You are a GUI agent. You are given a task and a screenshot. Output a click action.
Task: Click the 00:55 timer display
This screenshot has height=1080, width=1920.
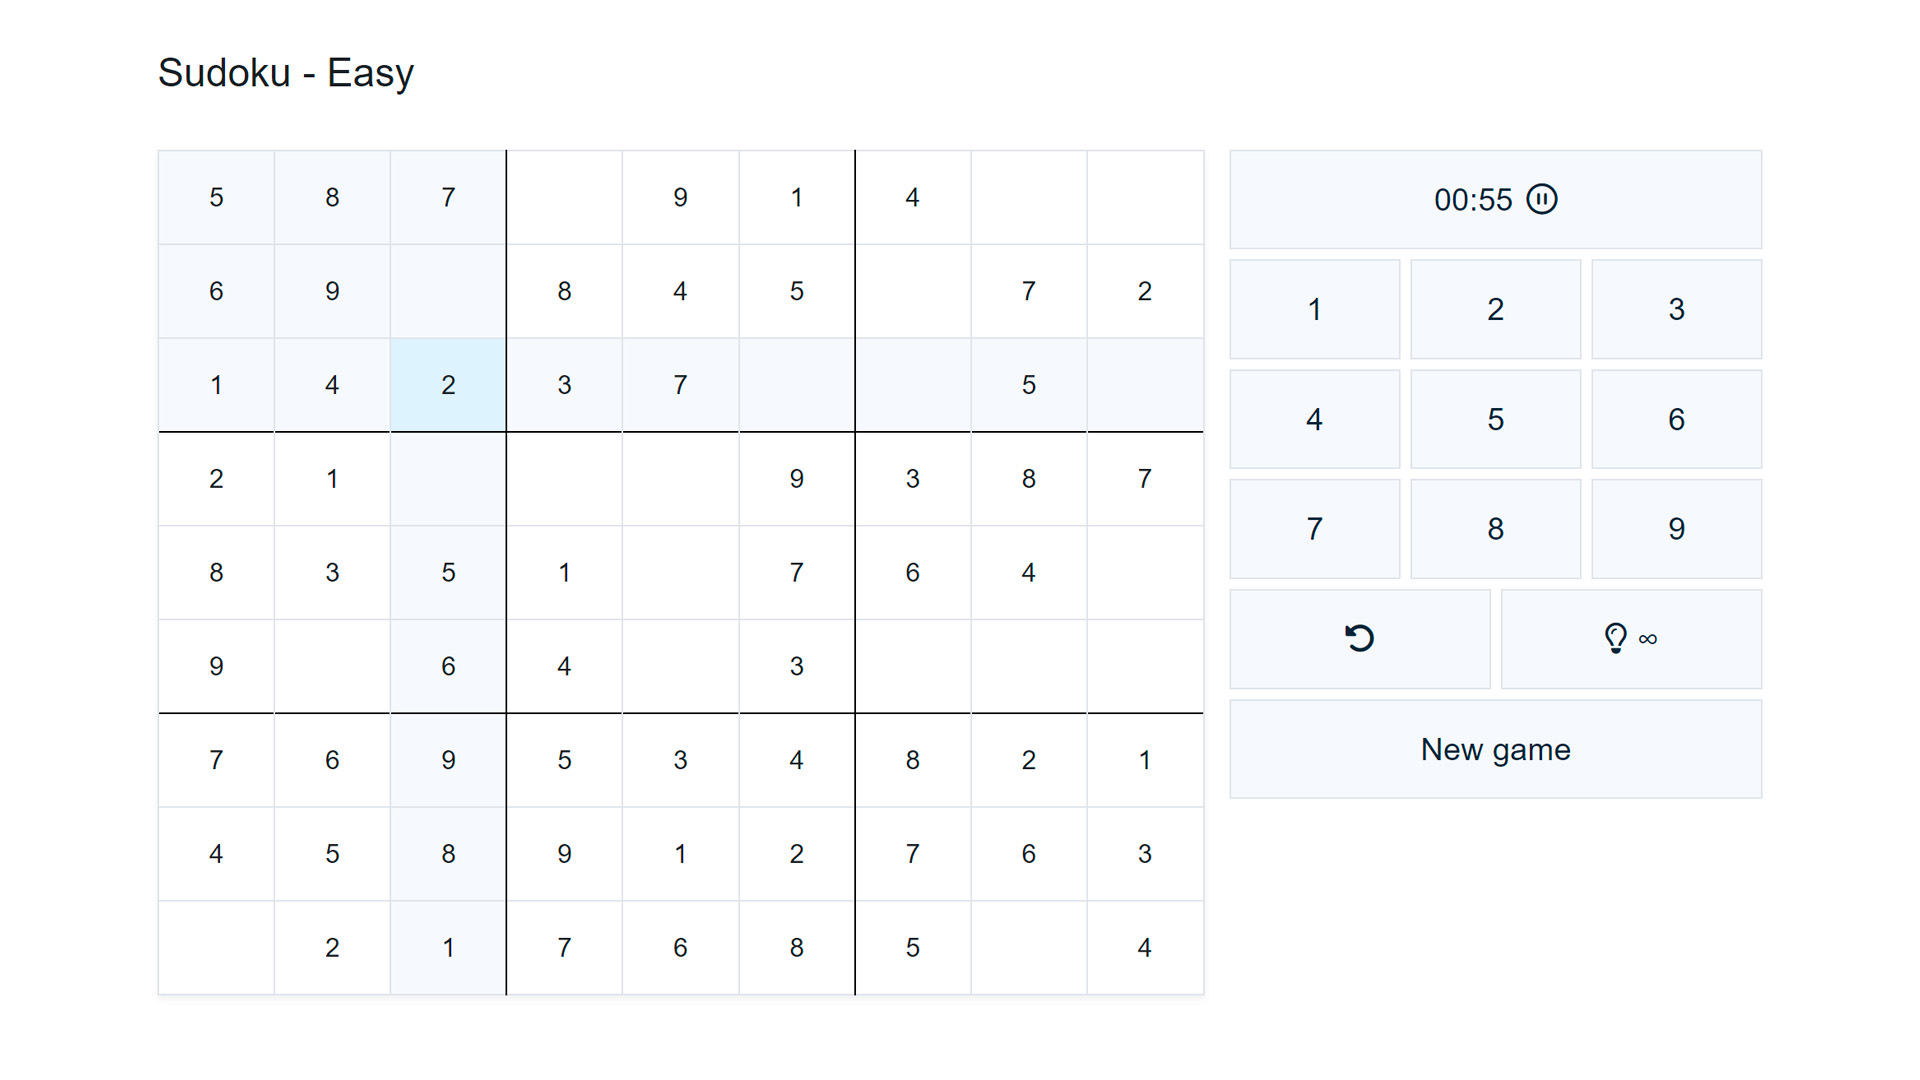[x=1473, y=199]
